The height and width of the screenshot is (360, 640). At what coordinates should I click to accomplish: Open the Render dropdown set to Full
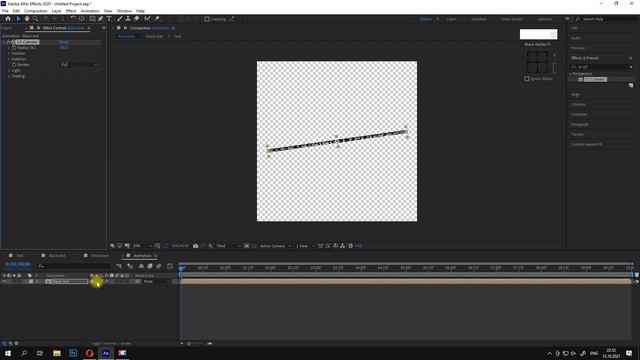point(79,65)
